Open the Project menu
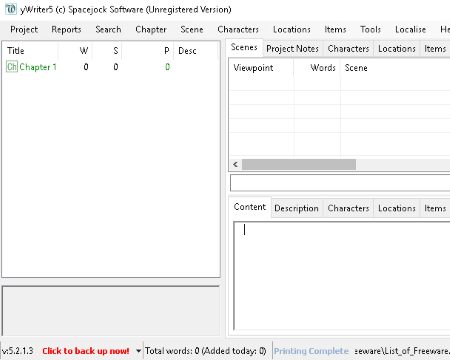Screen dimensions: 450x360 (24, 30)
